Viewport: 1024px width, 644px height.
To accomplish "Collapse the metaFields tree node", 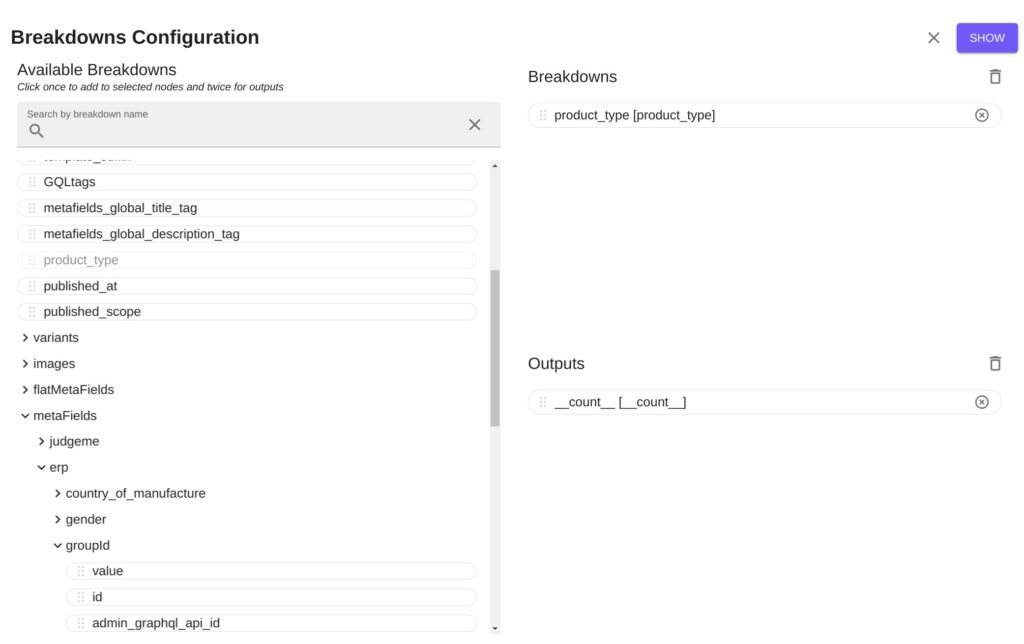I will coord(25,416).
